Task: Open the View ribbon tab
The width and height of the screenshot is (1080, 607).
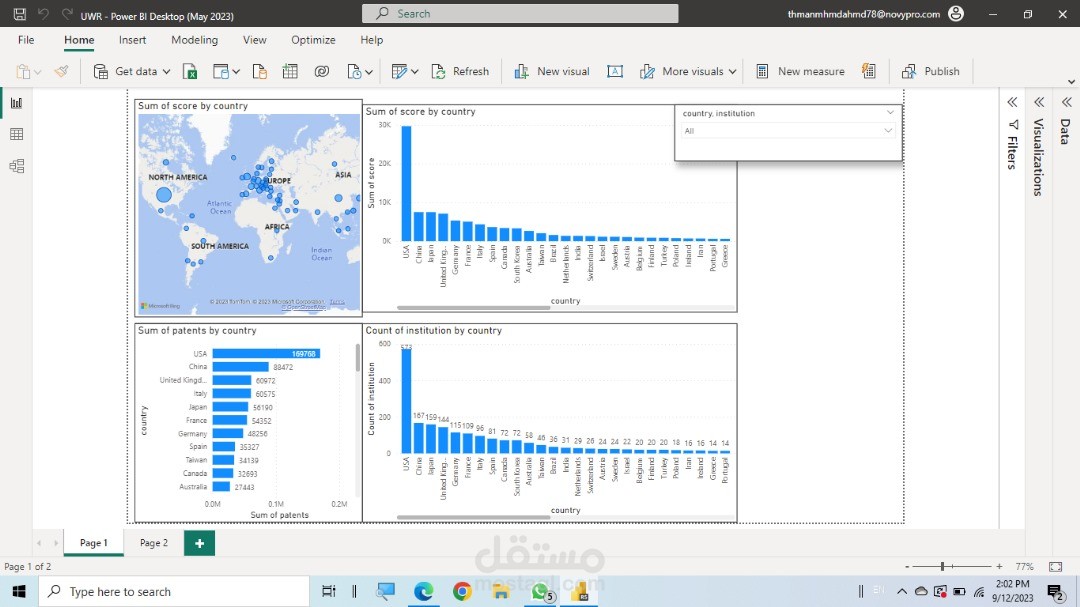Action: tap(254, 40)
